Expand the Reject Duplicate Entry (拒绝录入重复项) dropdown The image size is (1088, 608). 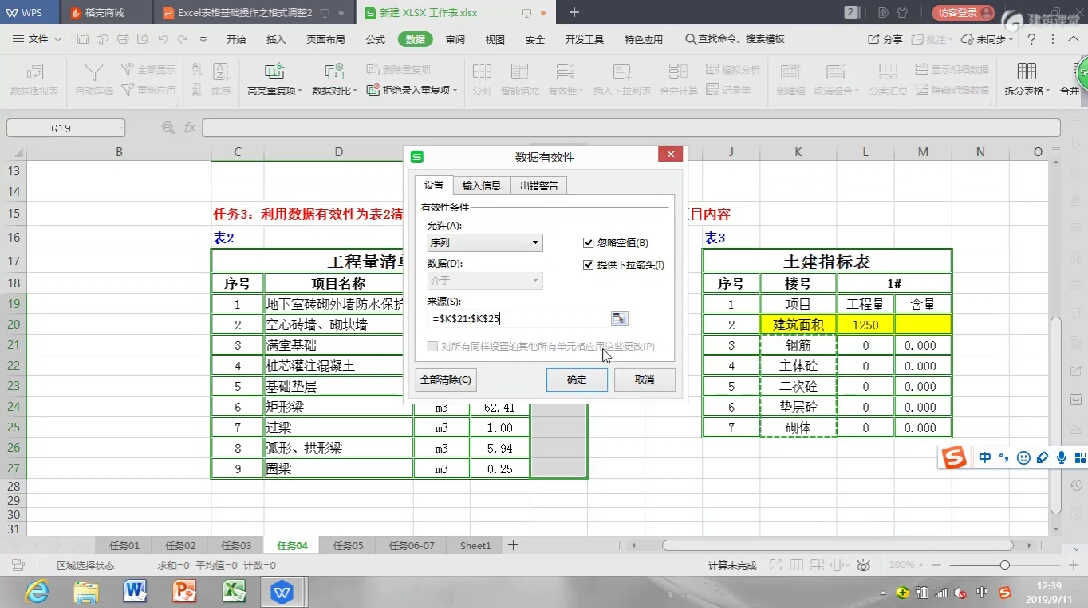(x=454, y=90)
